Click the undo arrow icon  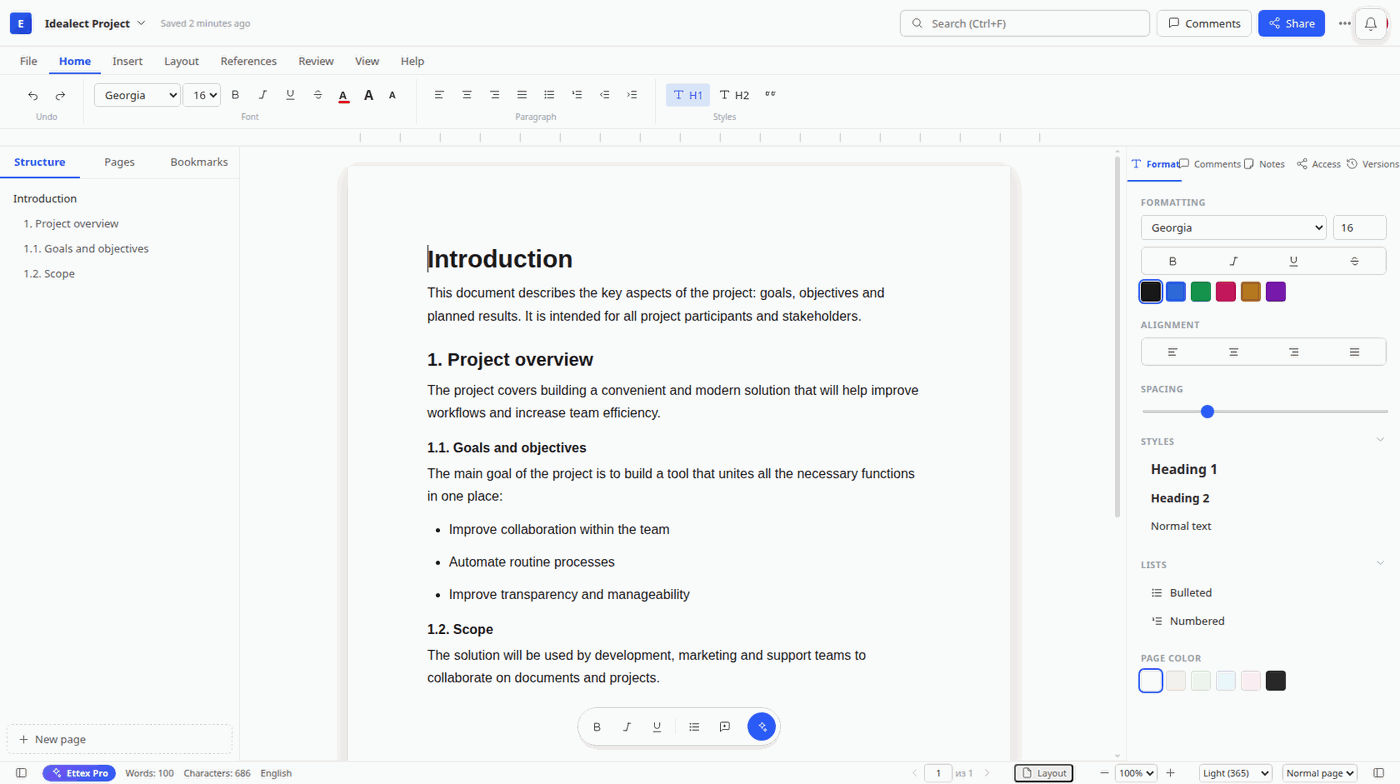pyautogui.click(x=33, y=95)
